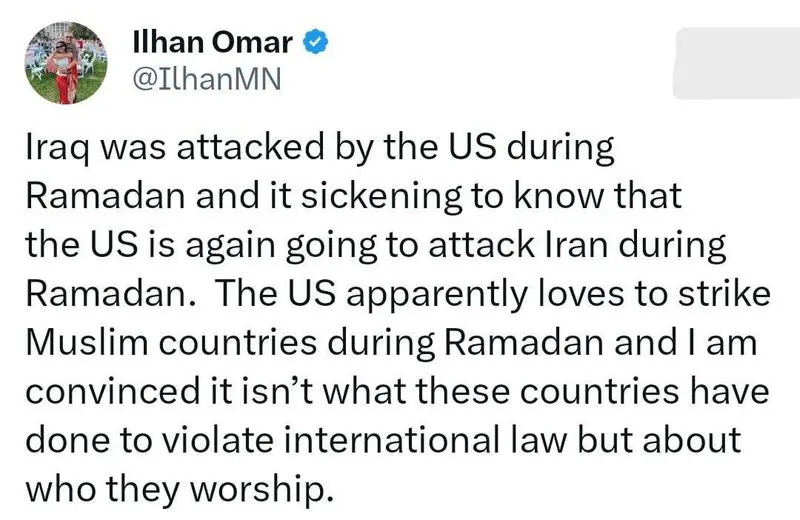Open the Ilhan Omar display name link
The image size is (800, 520).
[x=215, y=42]
